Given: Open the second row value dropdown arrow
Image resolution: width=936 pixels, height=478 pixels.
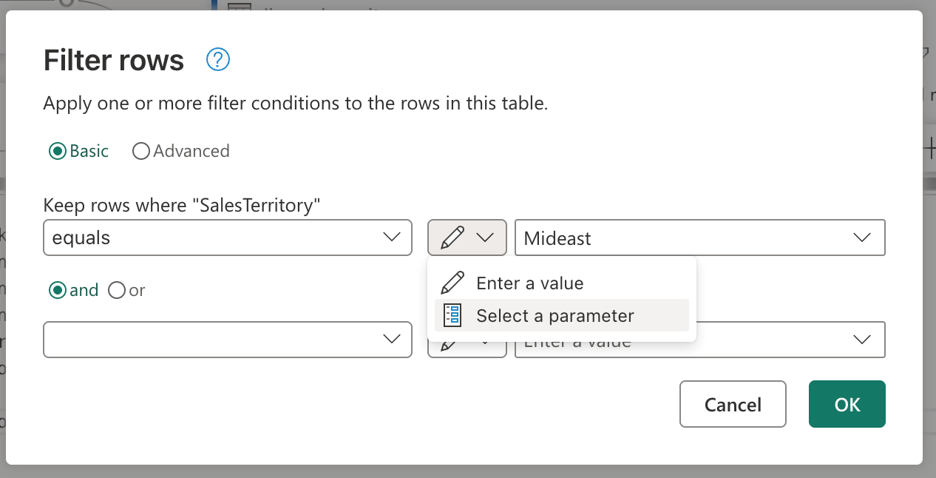Looking at the screenshot, I should [862, 340].
